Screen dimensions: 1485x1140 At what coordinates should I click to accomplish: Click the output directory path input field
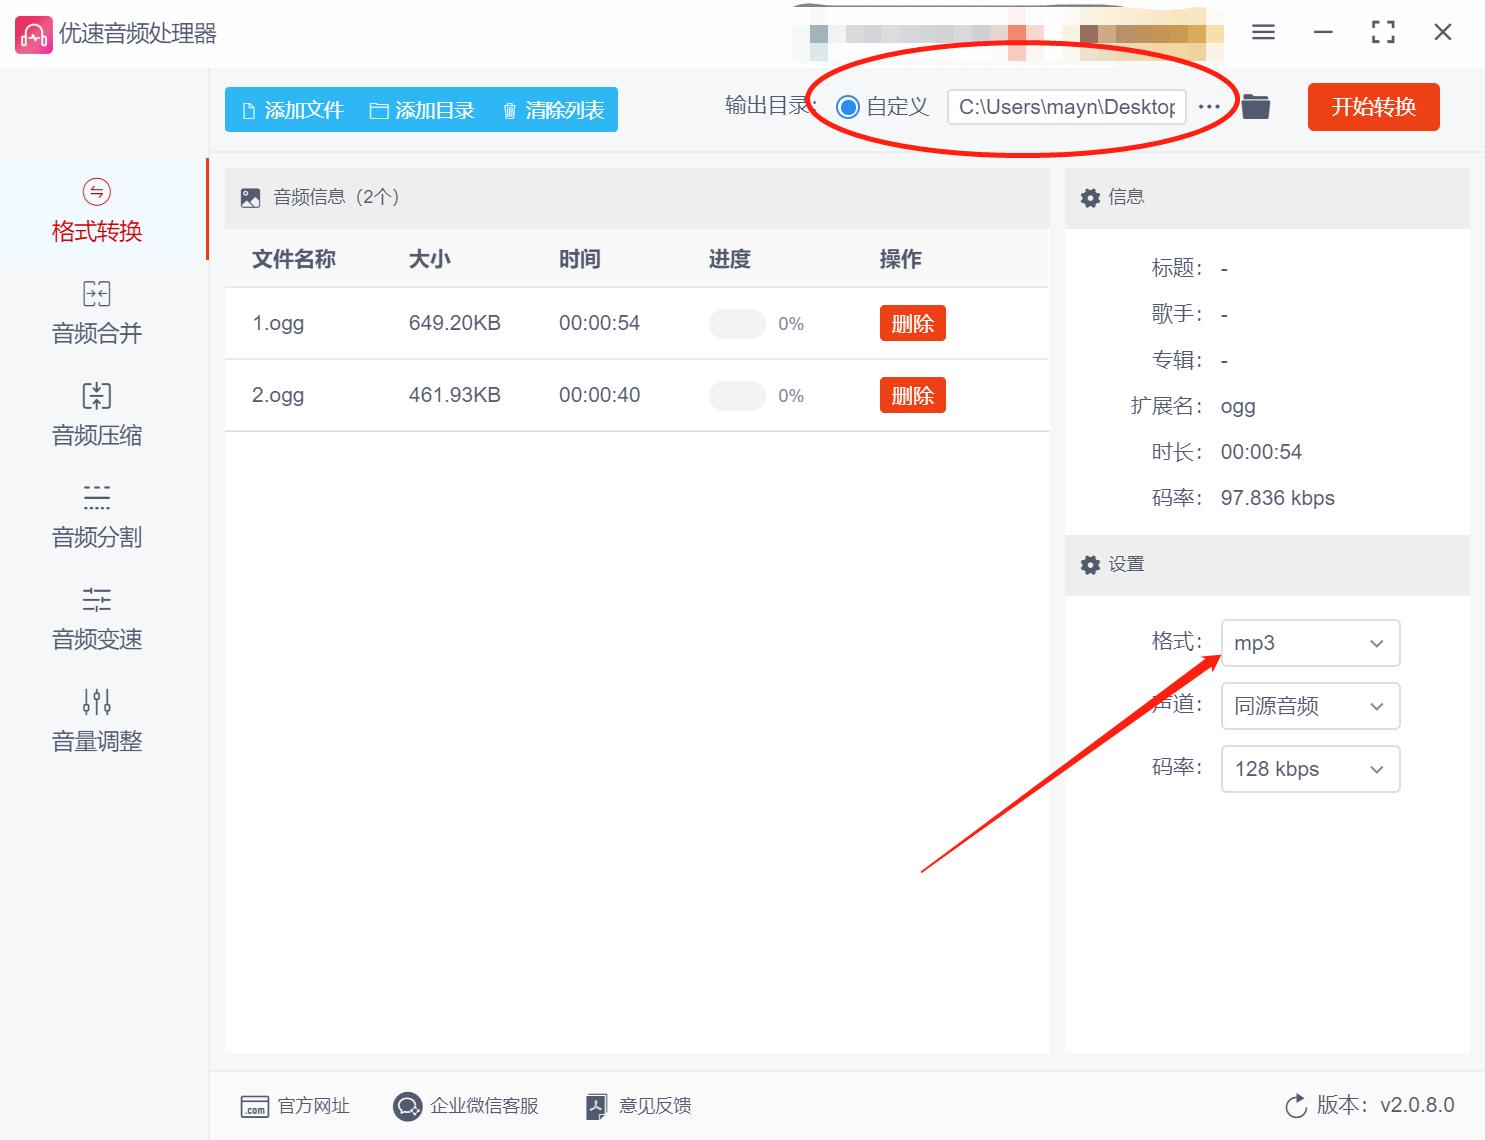pos(1065,106)
